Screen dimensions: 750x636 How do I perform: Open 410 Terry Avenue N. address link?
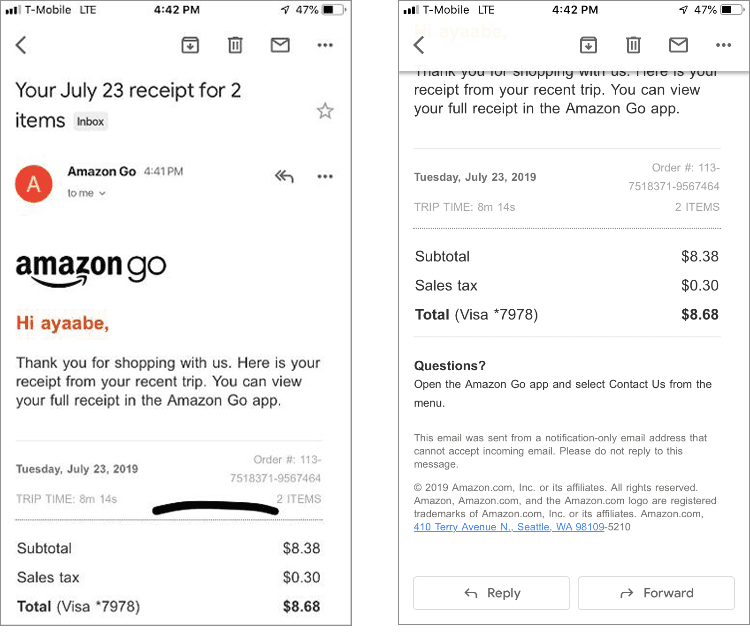tap(509, 526)
